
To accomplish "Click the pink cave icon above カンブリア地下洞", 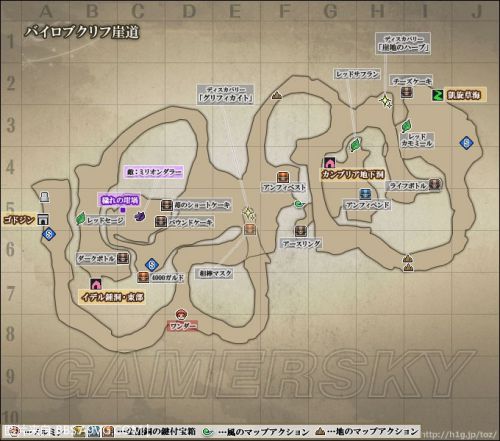I will tap(329, 163).
